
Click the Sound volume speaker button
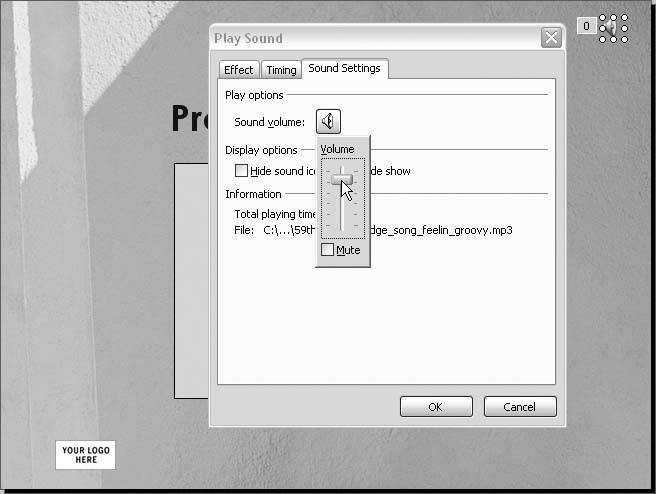point(328,122)
